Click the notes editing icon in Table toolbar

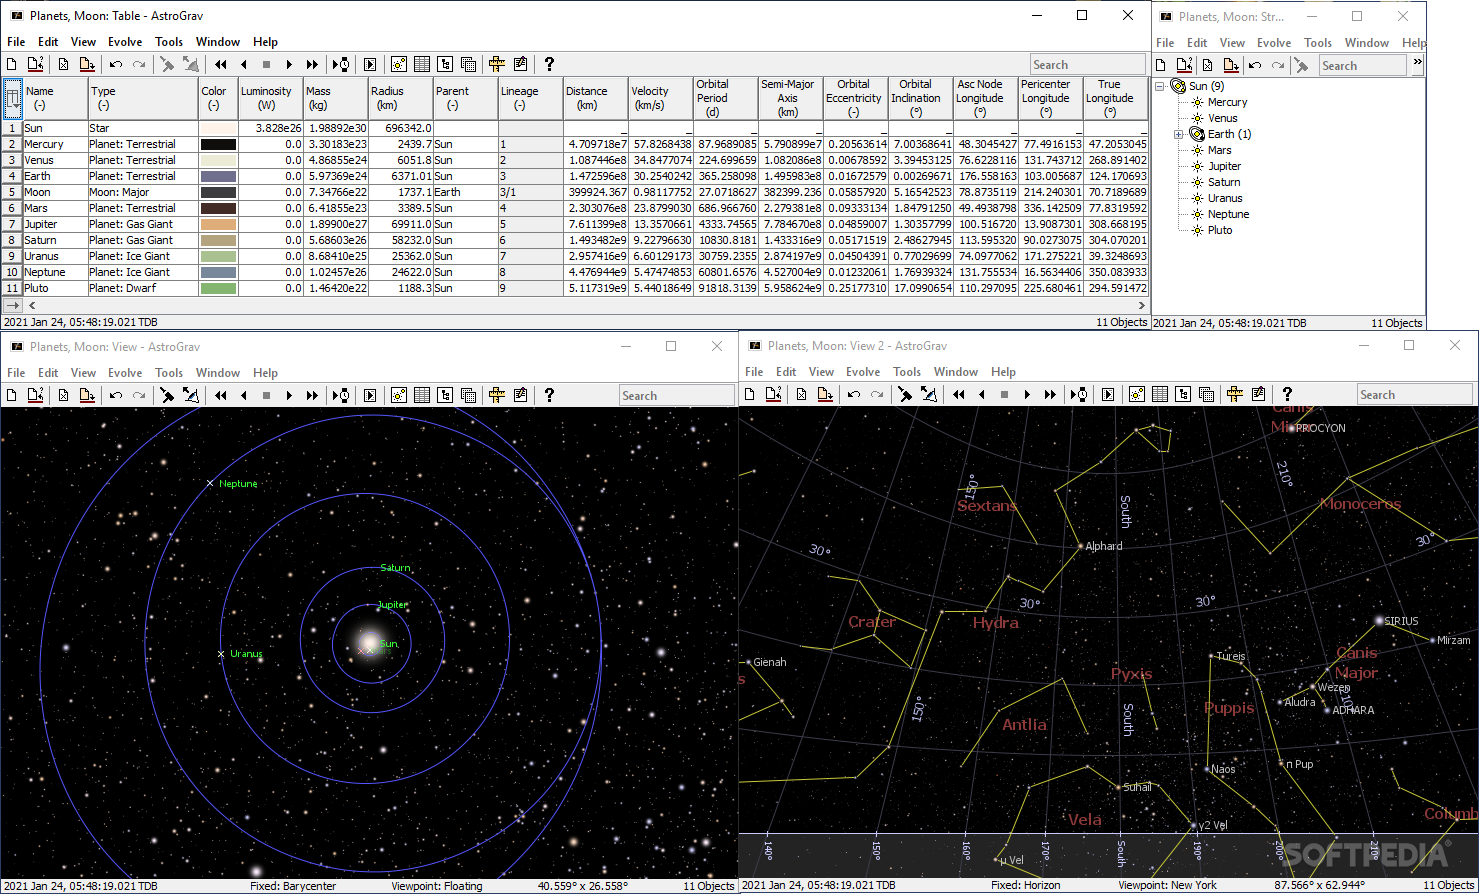[520, 64]
